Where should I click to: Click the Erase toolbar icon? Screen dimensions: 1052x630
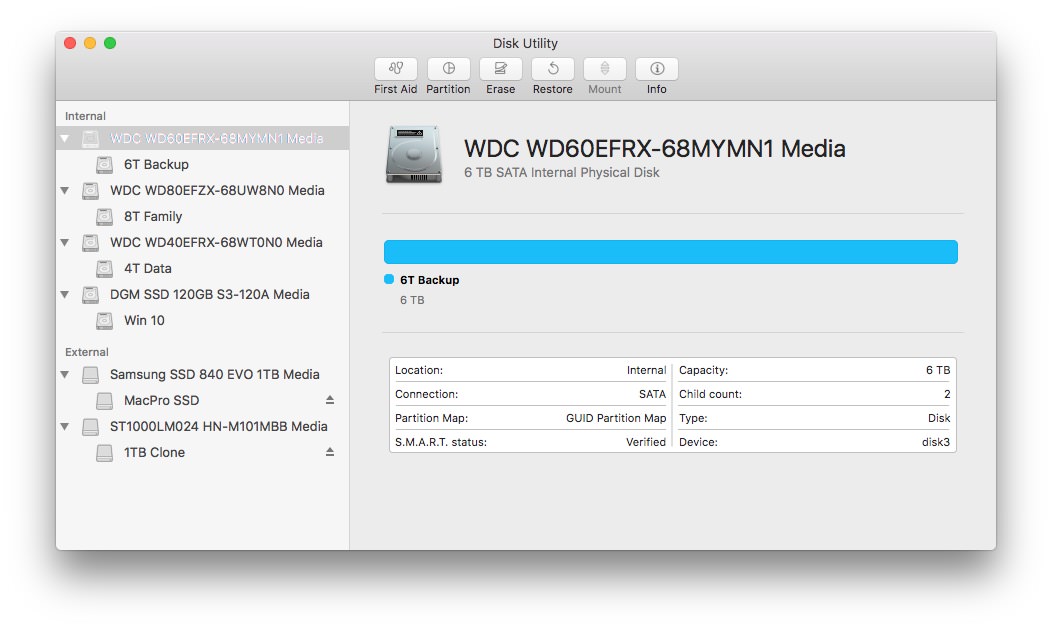point(501,68)
